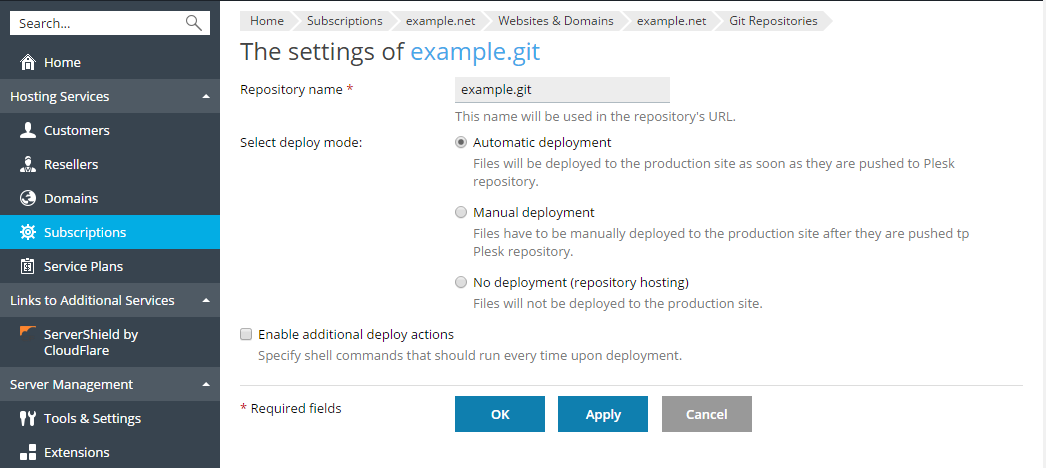Image resolution: width=1046 pixels, height=468 pixels.
Task: Select the Automatic deployment radio button
Action: click(461, 143)
